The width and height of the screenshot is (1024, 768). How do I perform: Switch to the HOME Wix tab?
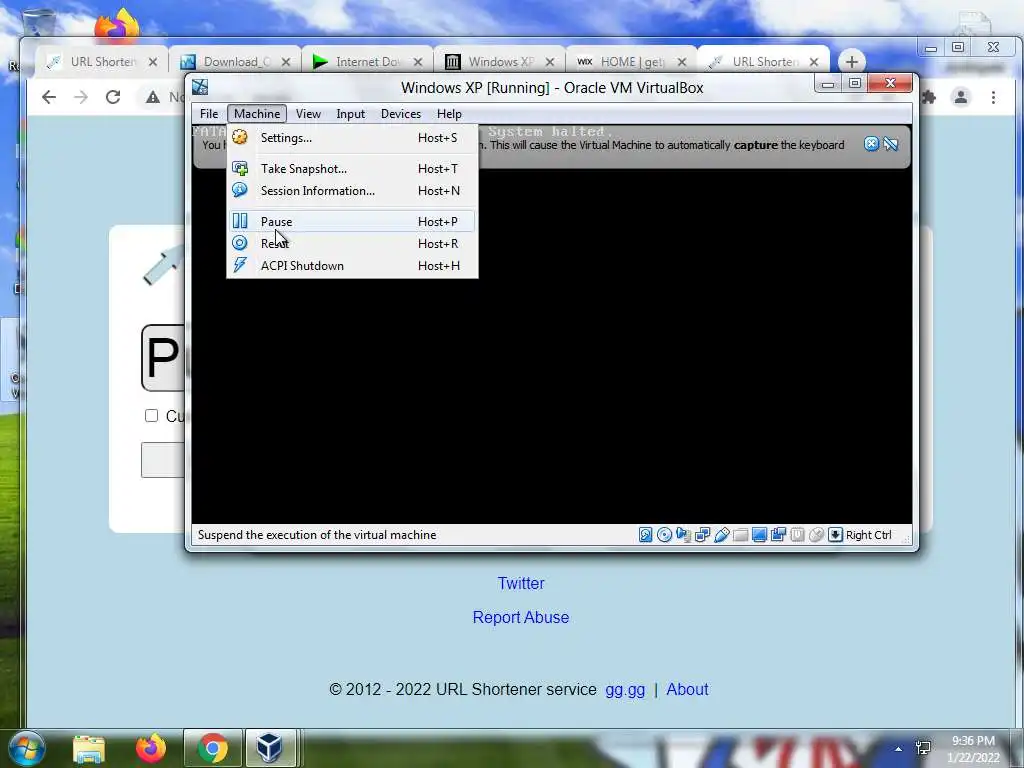[632, 62]
